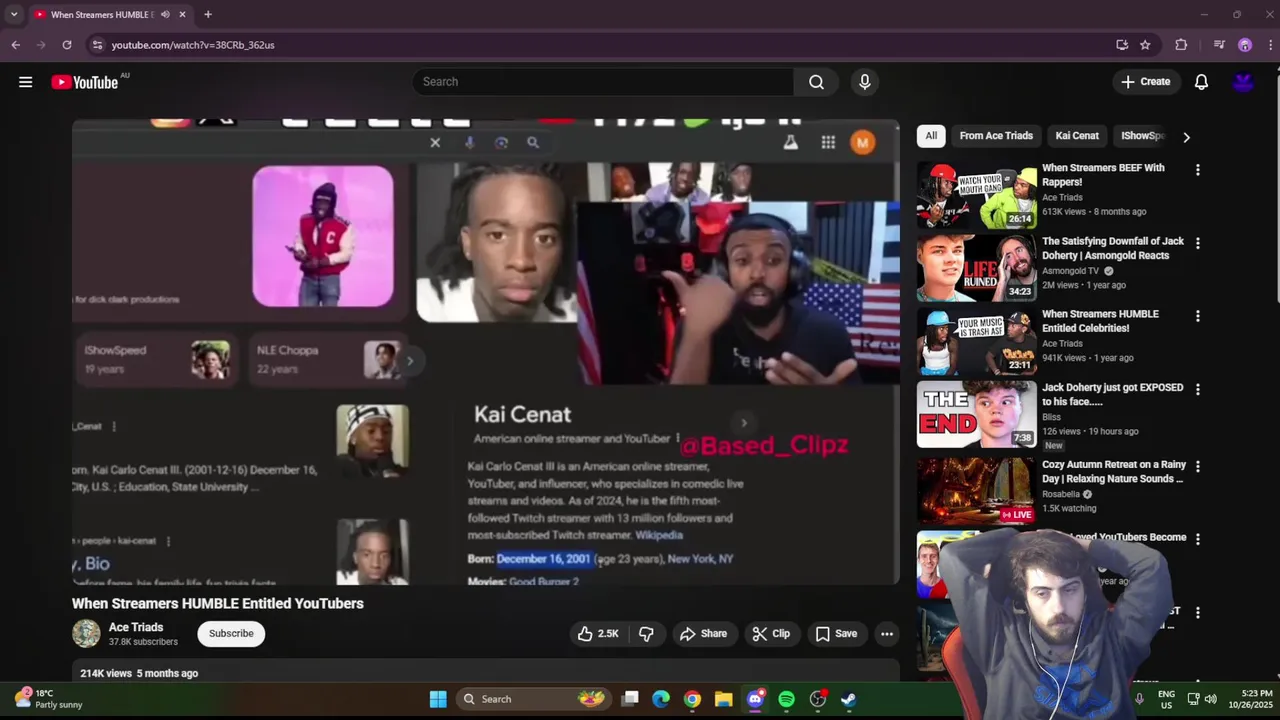The width and height of the screenshot is (1280, 720).
Task: Open options for When Streamers BEEF With Rappers
Action: pyautogui.click(x=1197, y=170)
